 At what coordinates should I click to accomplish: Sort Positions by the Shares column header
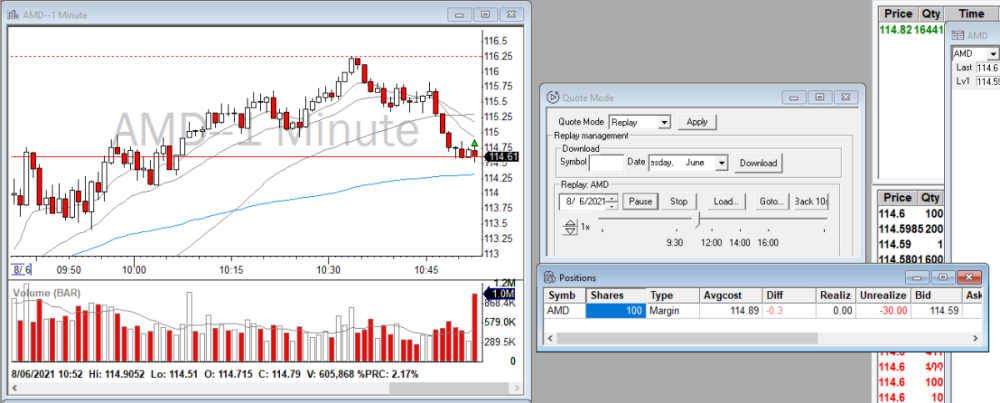coord(615,295)
